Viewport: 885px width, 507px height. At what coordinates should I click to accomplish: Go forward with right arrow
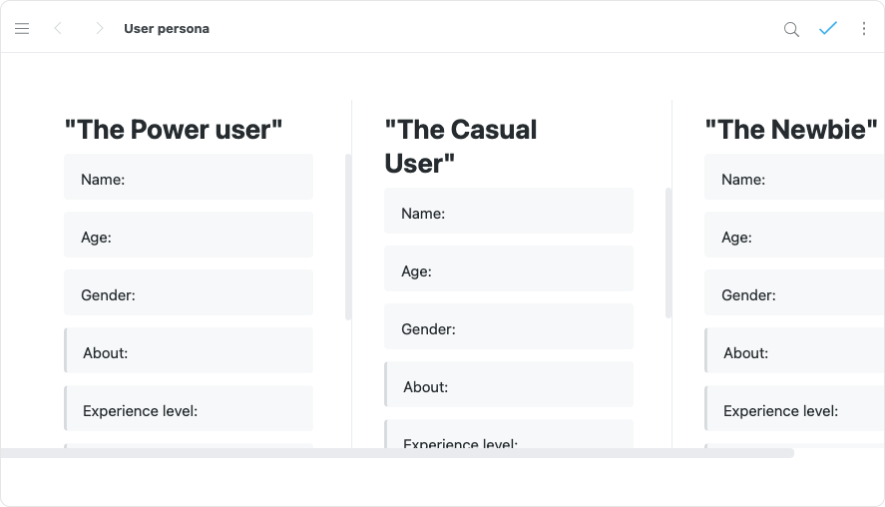click(x=99, y=29)
